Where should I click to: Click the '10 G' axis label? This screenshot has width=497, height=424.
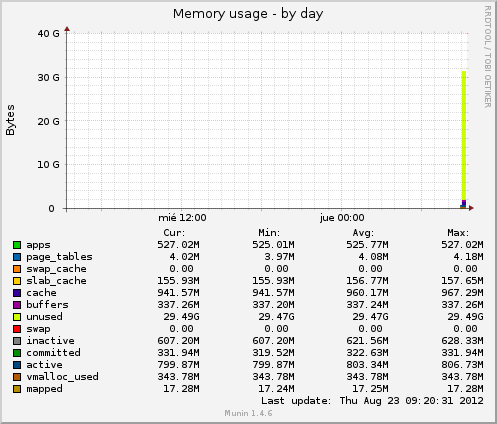pyautogui.click(x=48, y=165)
